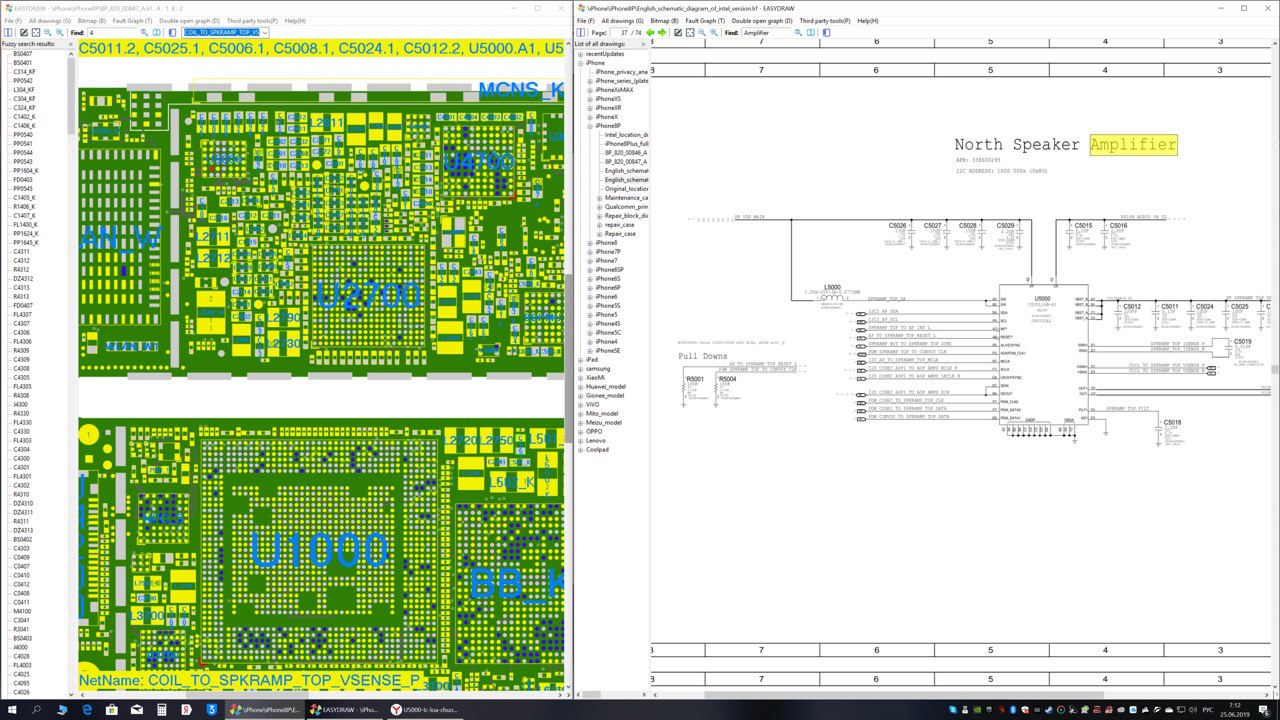The image size is (1280, 720).
Task: Click the open-book icon in right window toolbar
Action: point(811,33)
